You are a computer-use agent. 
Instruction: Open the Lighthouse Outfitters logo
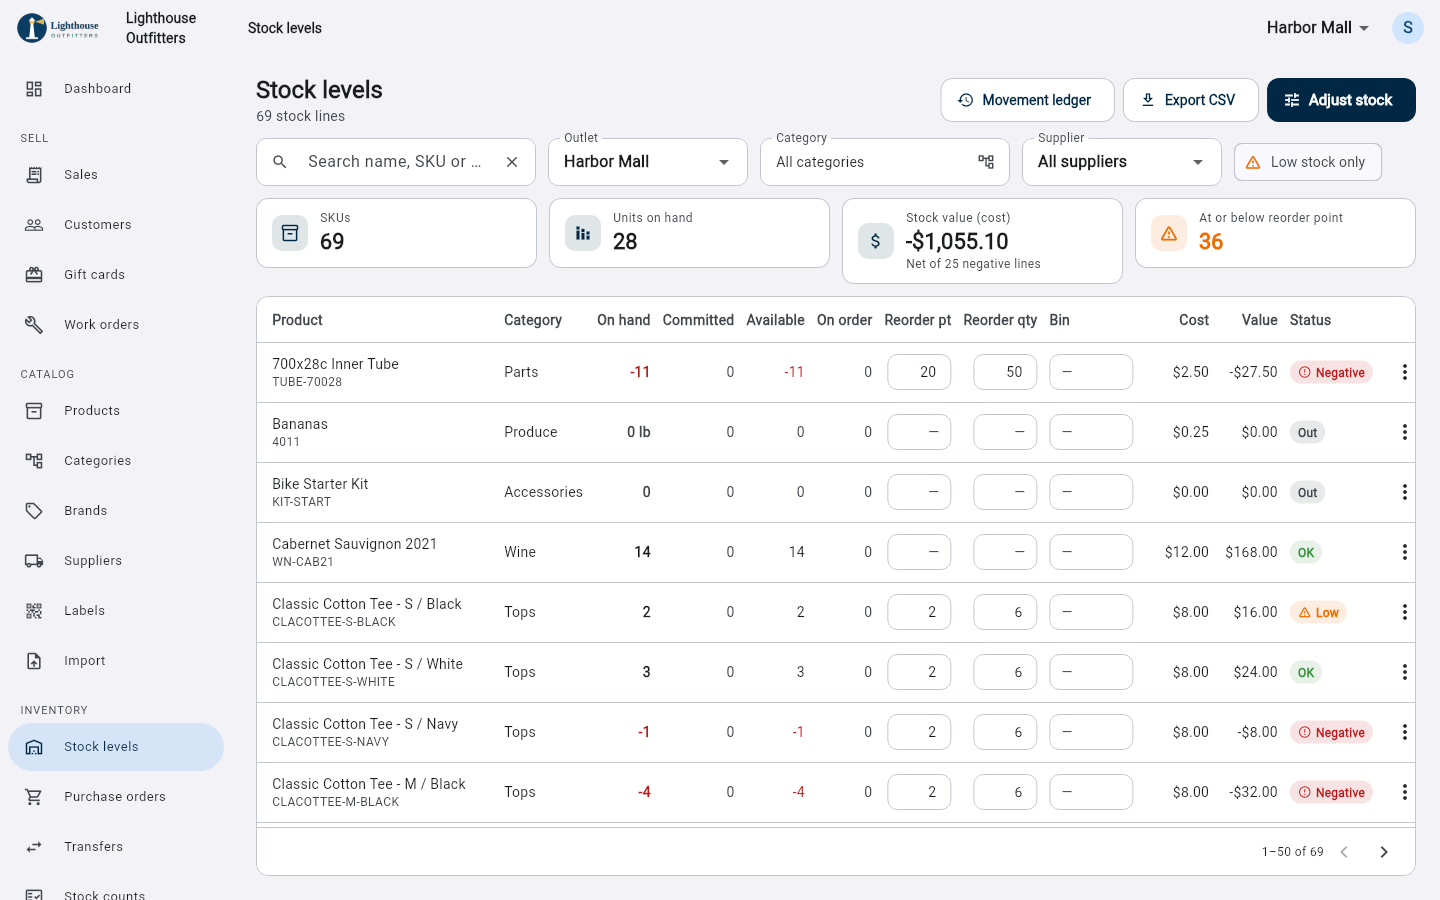tap(59, 28)
